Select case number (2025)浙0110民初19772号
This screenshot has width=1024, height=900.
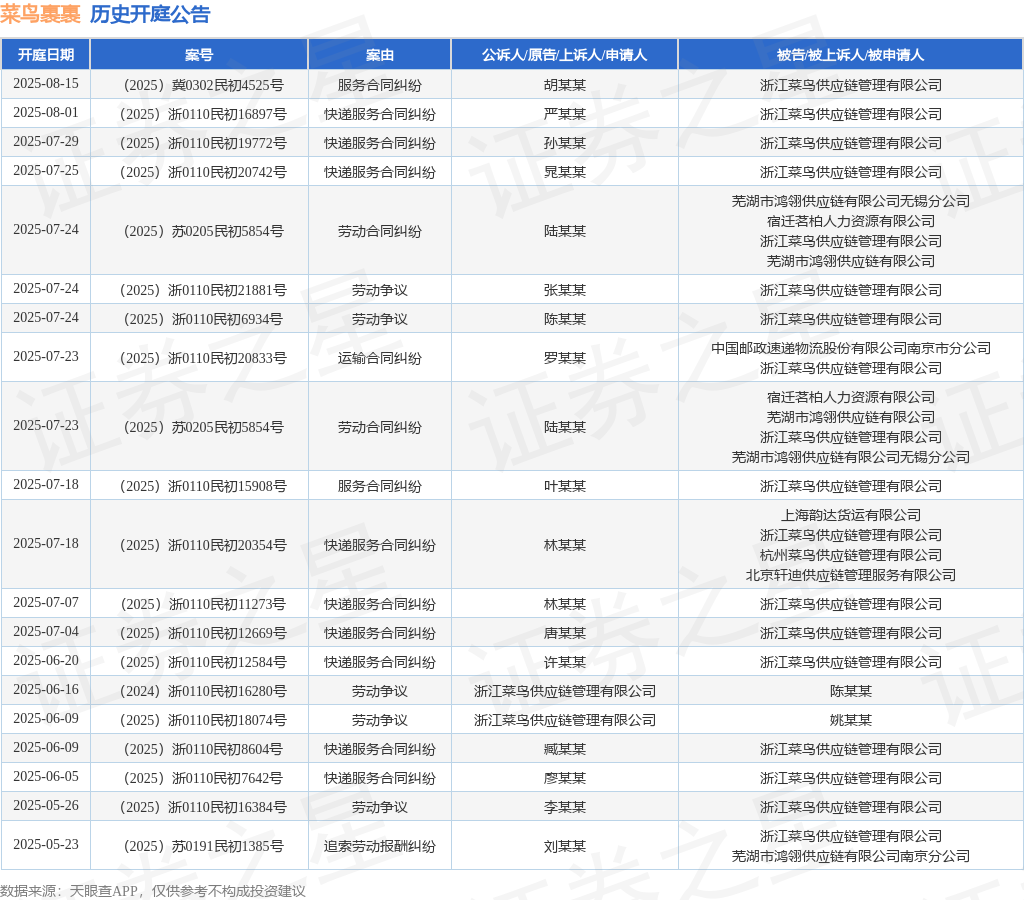(203, 143)
